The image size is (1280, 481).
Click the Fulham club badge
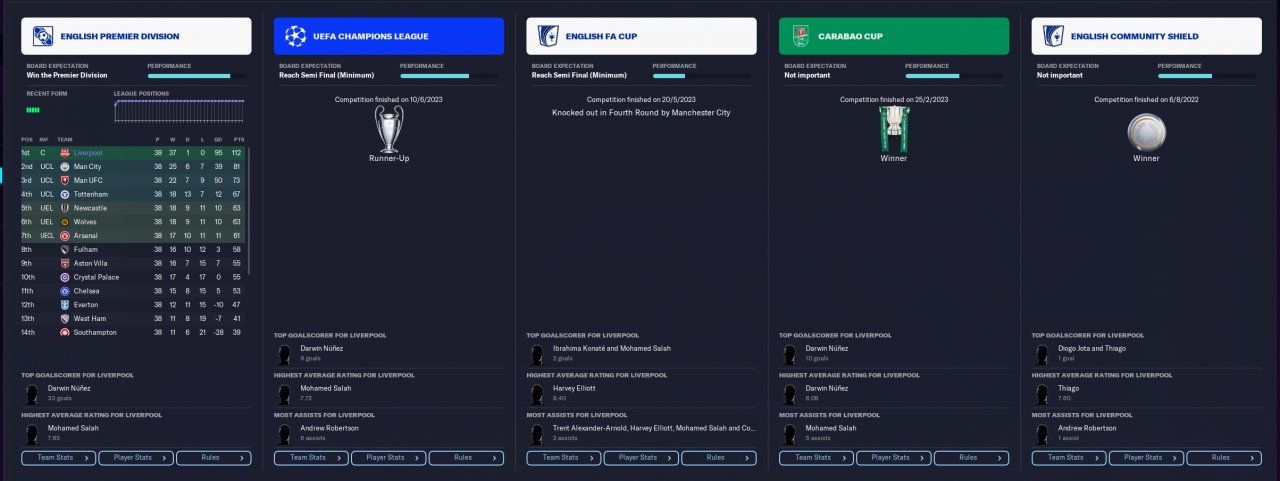[65, 249]
